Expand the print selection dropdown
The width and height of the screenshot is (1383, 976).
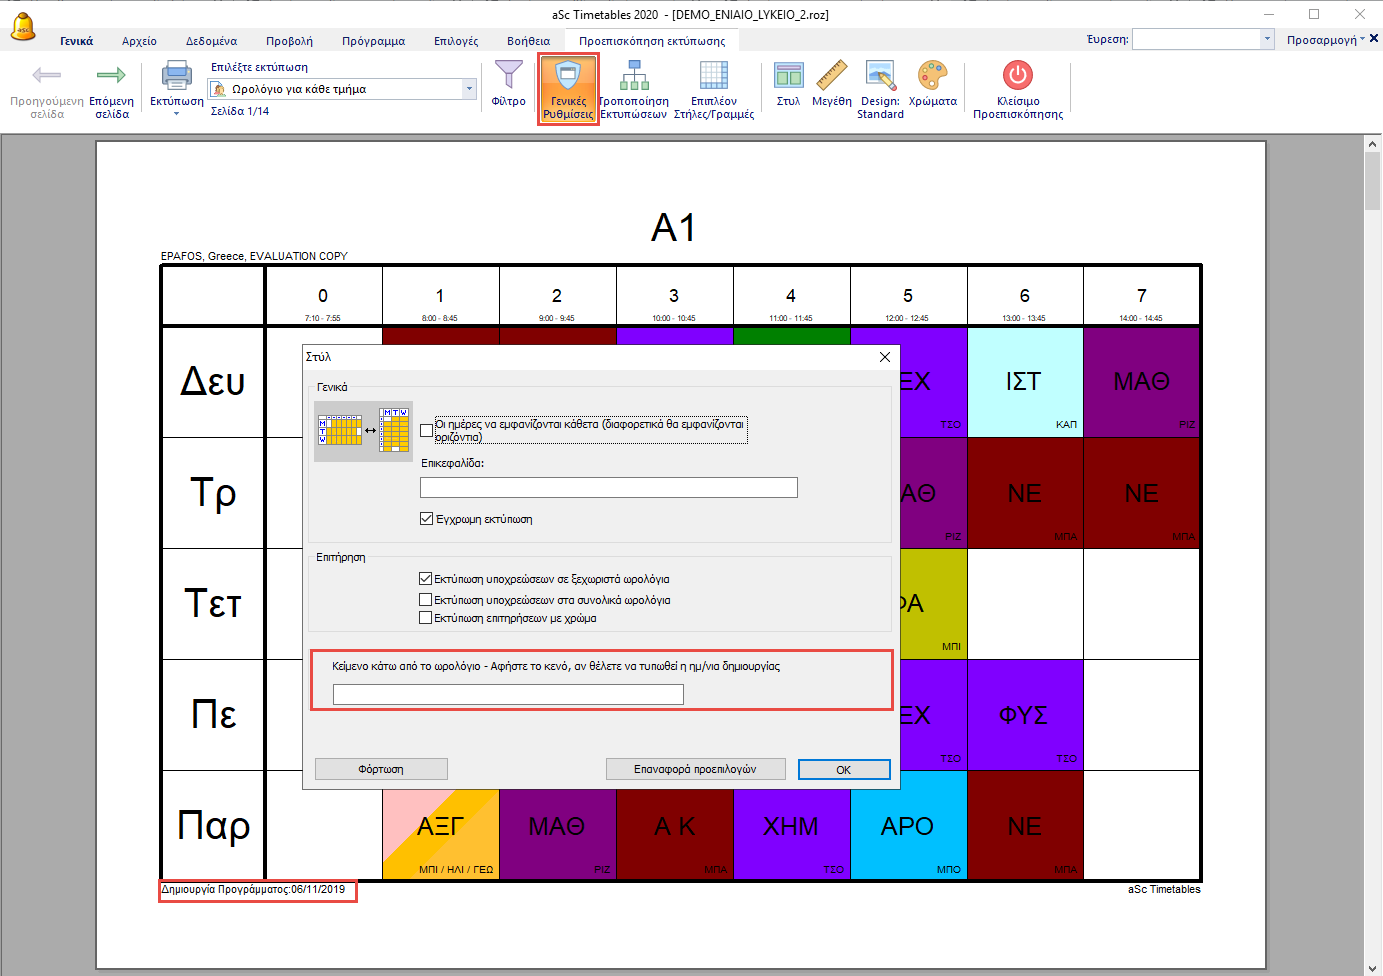coord(469,89)
